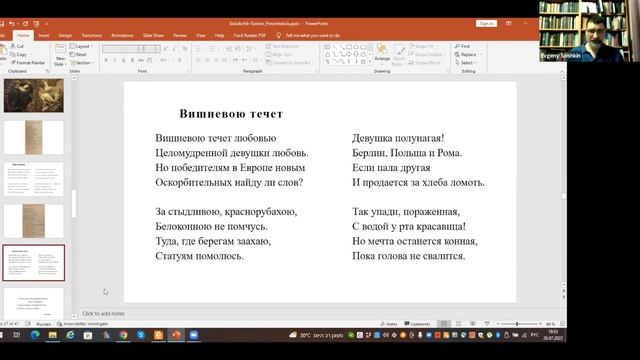
Task: Open the Font size combo box
Action: [152, 49]
